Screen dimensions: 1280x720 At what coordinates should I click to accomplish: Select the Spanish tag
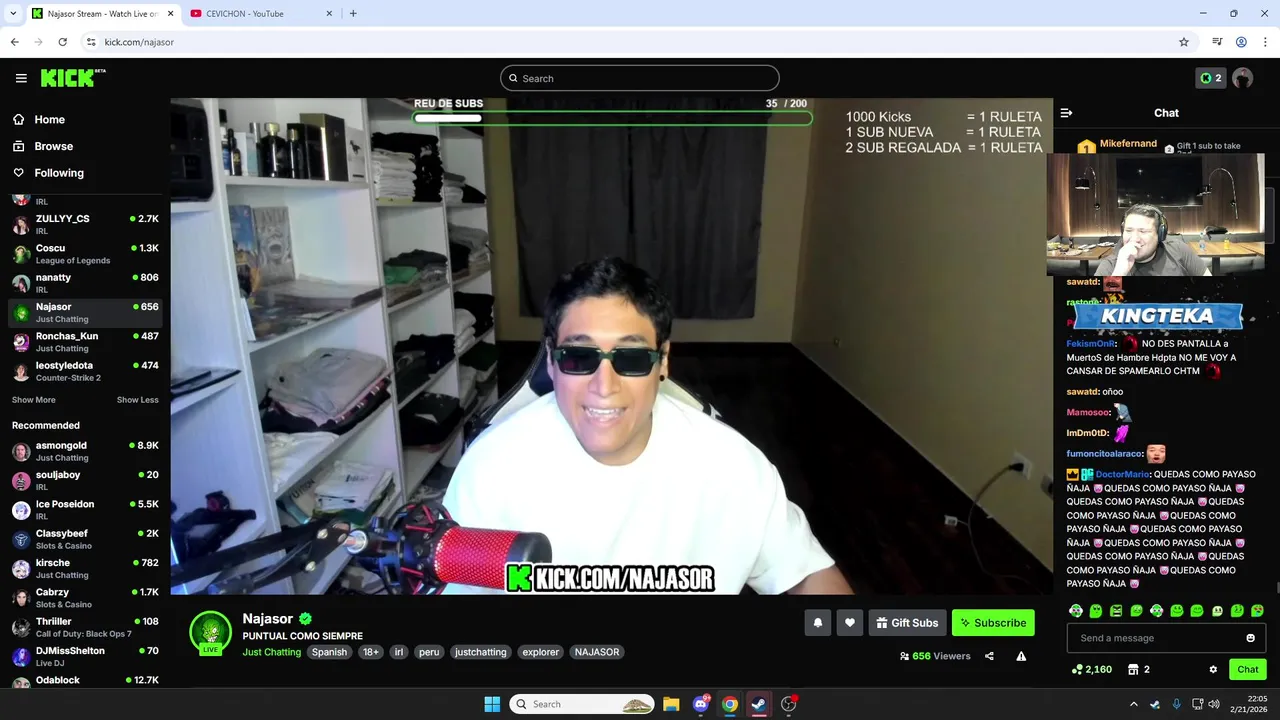coord(329,652)
